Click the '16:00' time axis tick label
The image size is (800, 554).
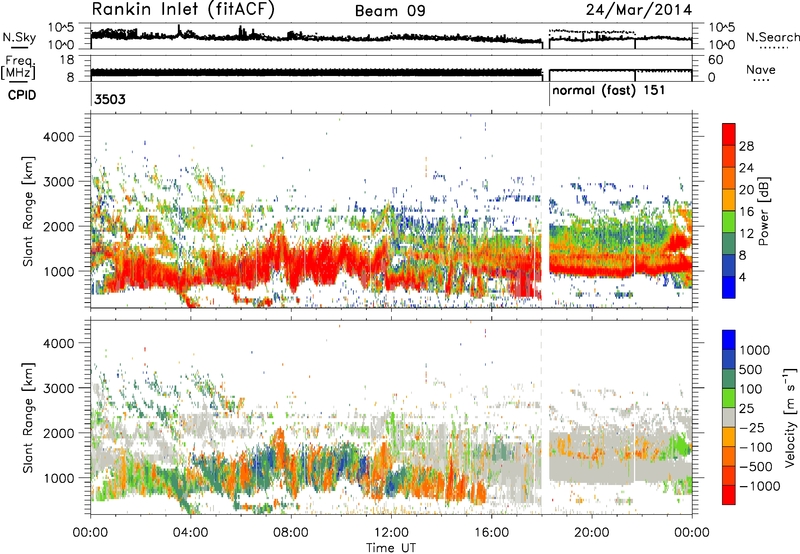click(x=491, y=533)
